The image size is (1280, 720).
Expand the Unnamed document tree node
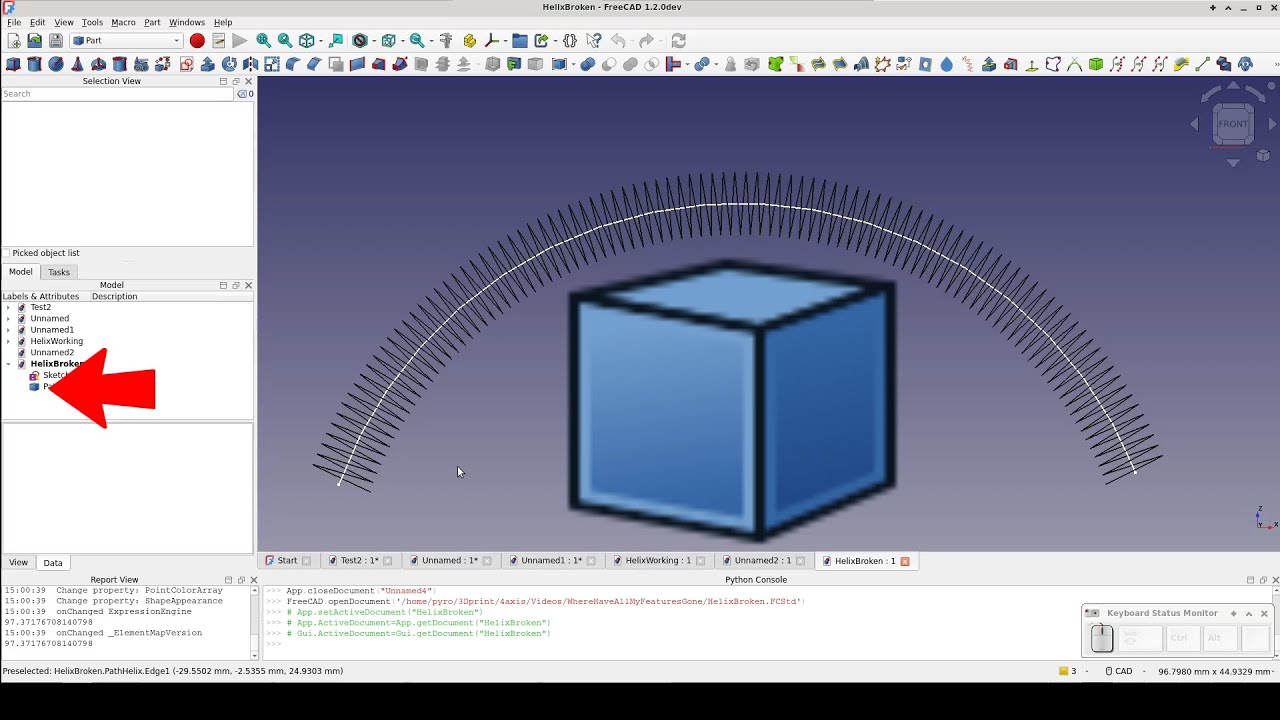click(9, 319)
